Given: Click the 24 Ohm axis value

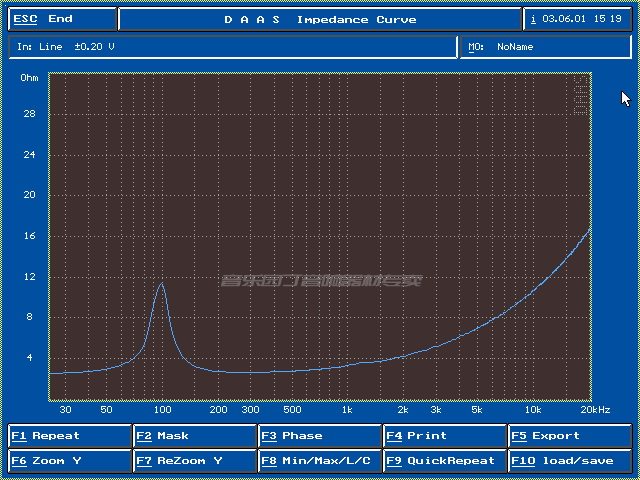Looking at the screenshot, I should click(x=29, y=154).
